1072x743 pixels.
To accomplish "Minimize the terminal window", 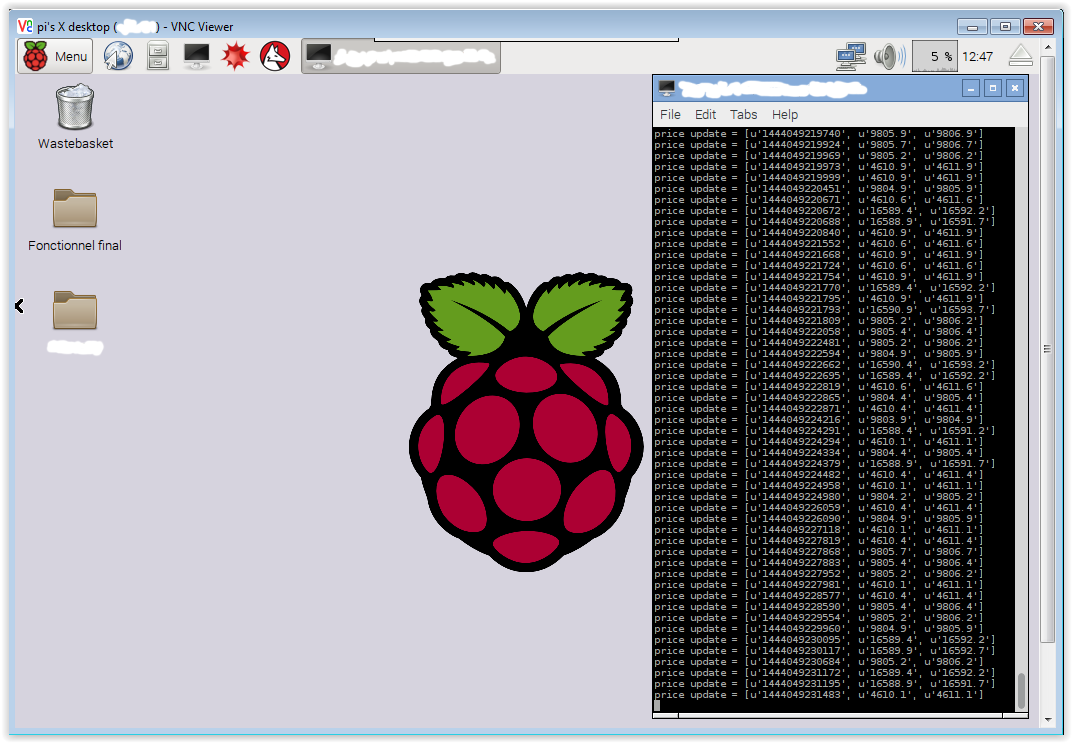I will pyautogui.click(x=971, y=88).
